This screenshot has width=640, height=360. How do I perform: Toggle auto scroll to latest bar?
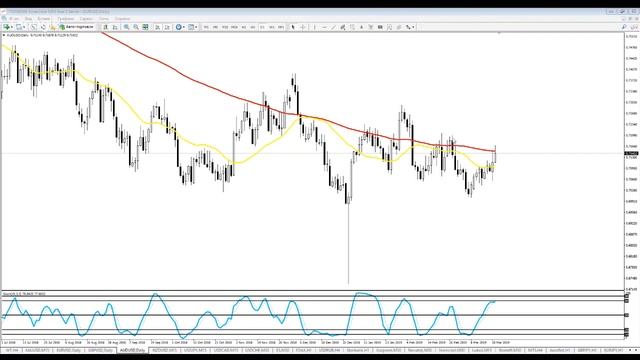coord(158,27)
